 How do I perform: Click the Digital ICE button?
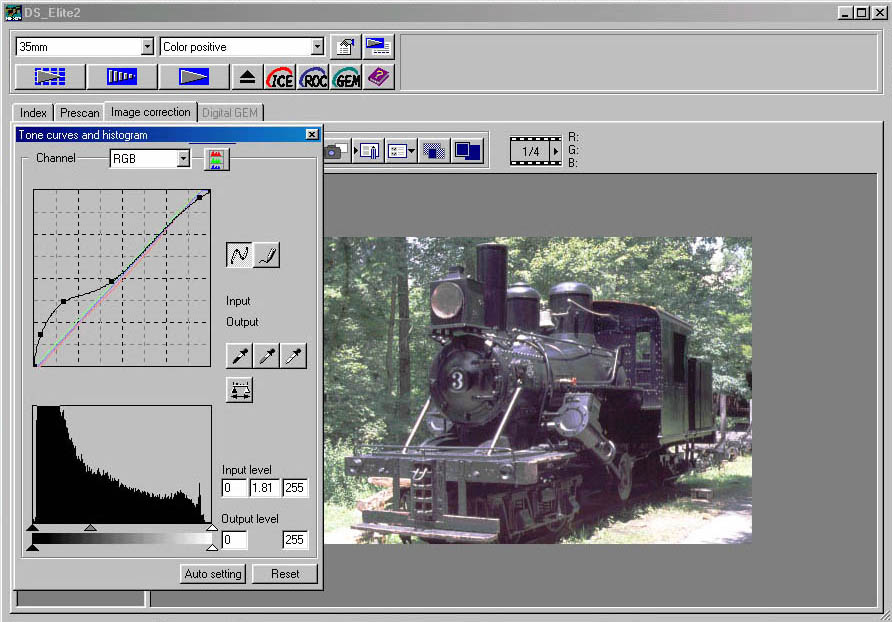[280, 77]
